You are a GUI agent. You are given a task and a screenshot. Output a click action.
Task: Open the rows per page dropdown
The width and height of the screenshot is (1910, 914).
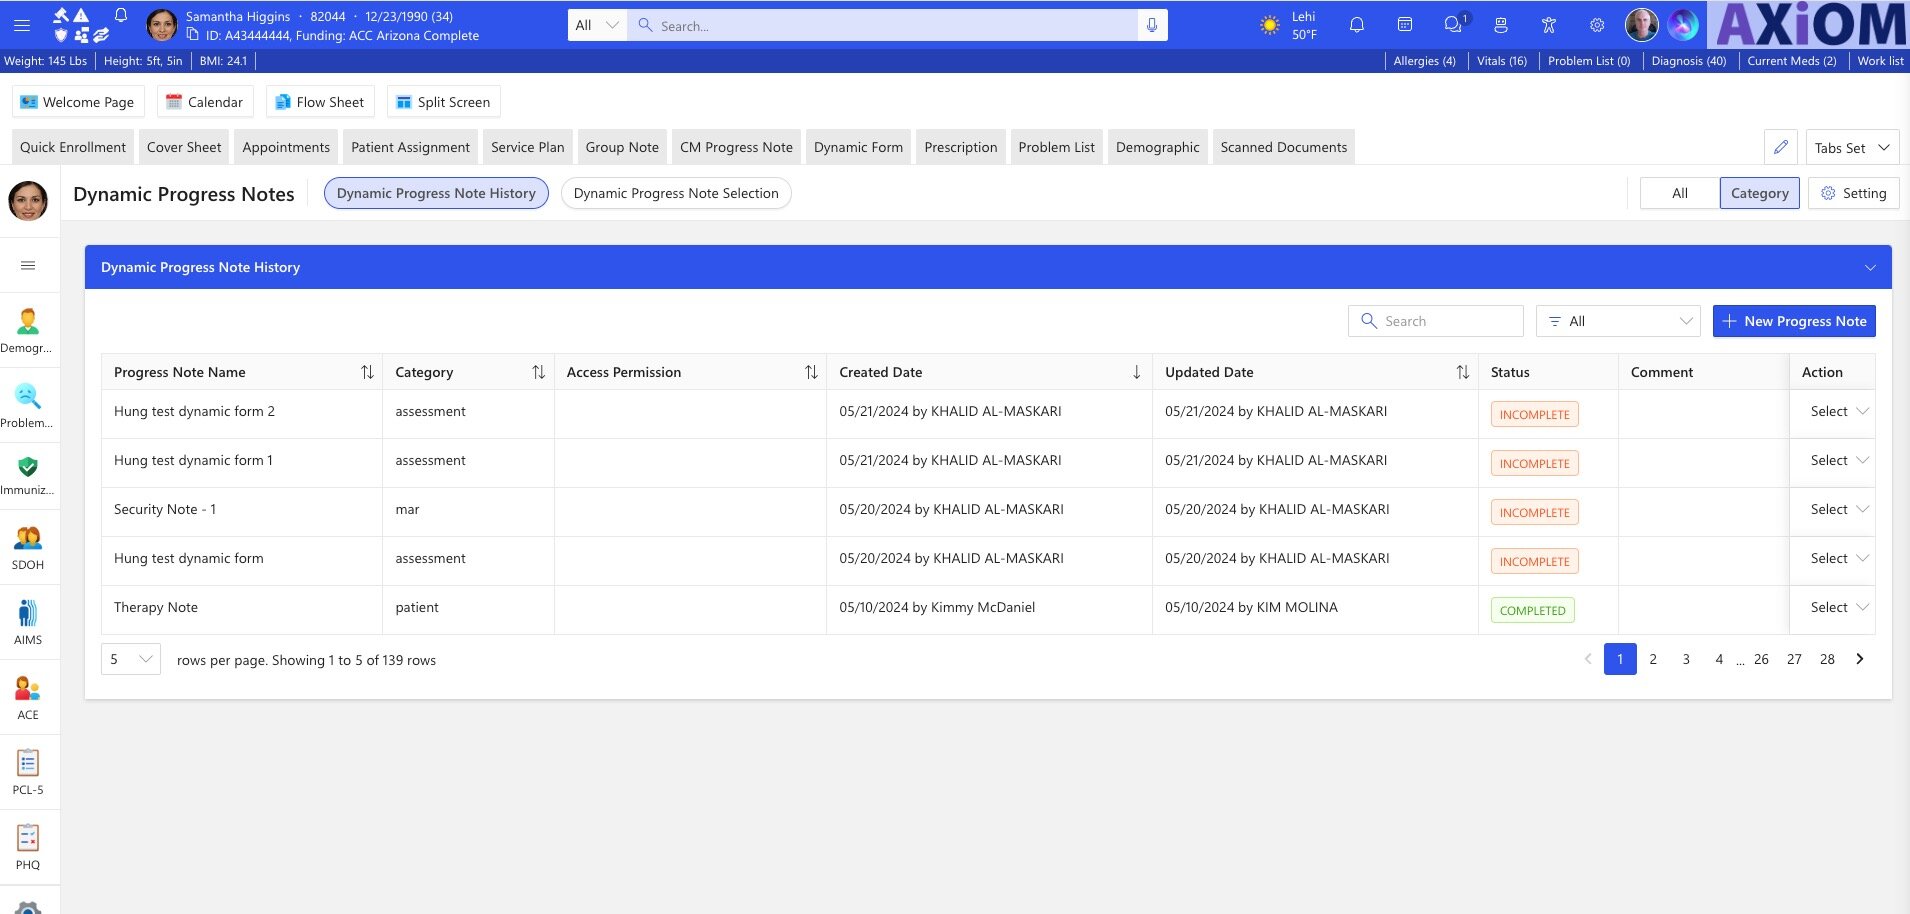click(x=131, y=659)
